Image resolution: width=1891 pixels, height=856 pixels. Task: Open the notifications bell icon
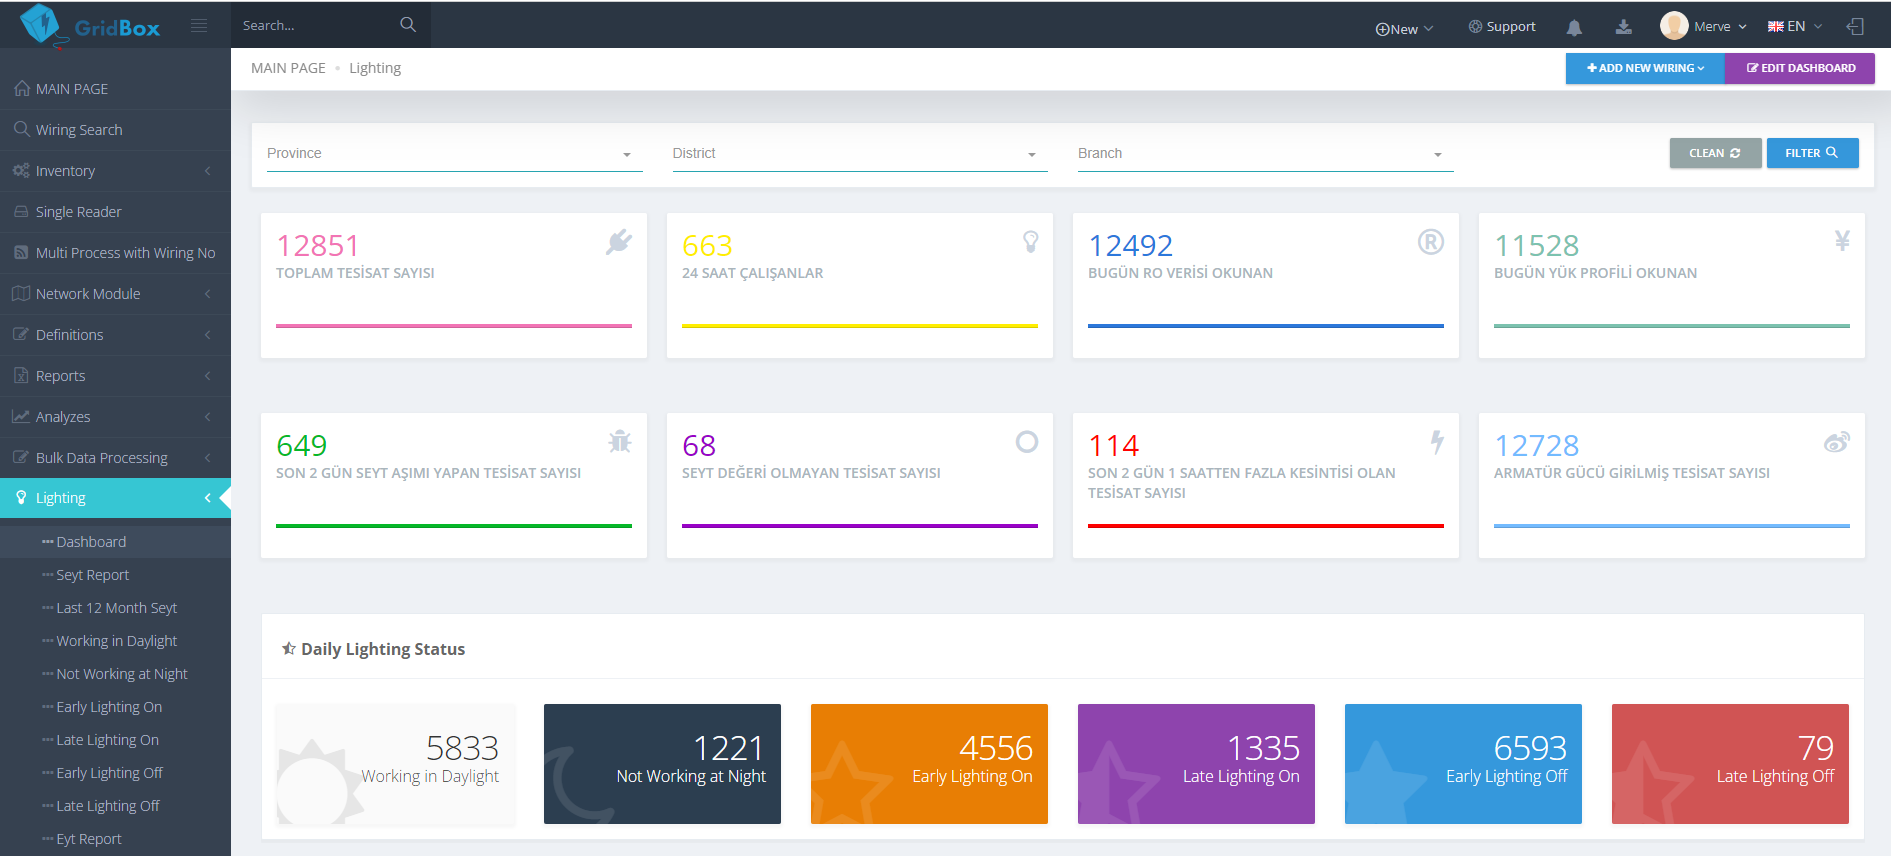click(x=1574, y=27)
